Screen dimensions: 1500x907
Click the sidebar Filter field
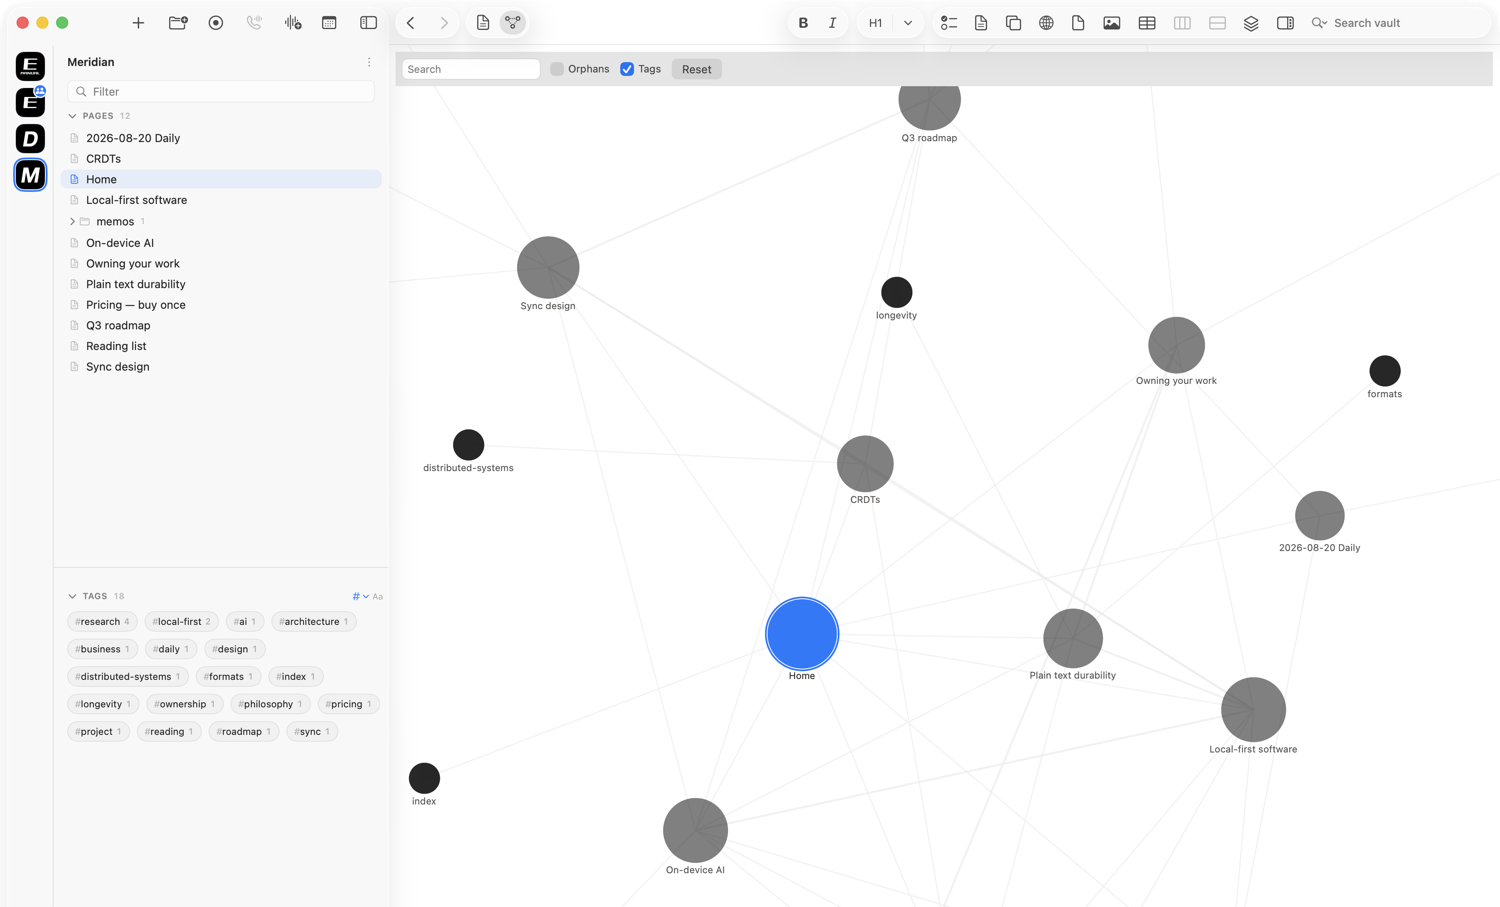click(221, 91)
